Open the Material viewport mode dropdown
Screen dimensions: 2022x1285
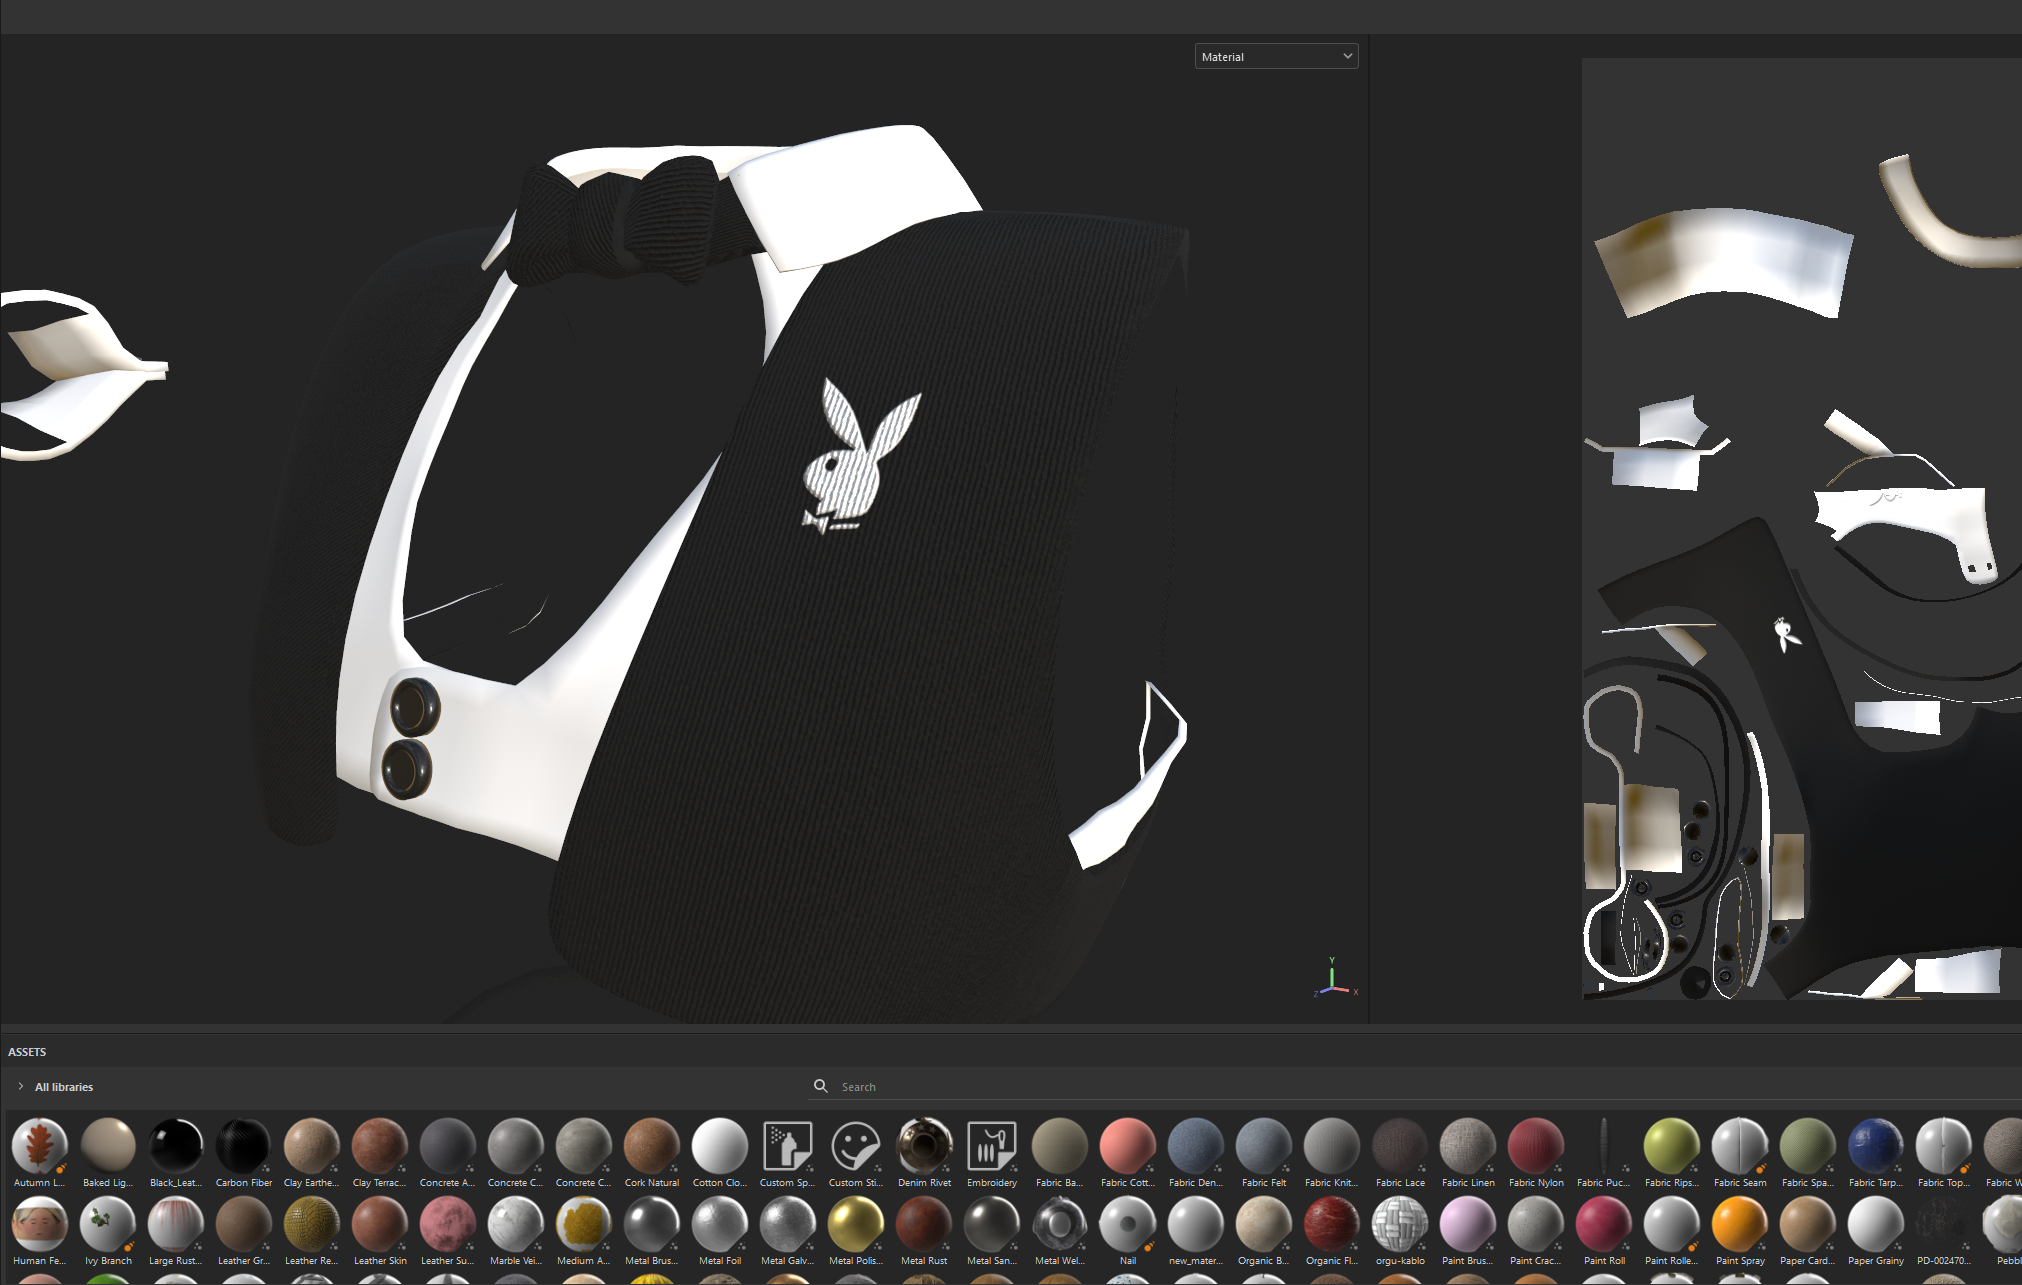(x=1276, y=57)
